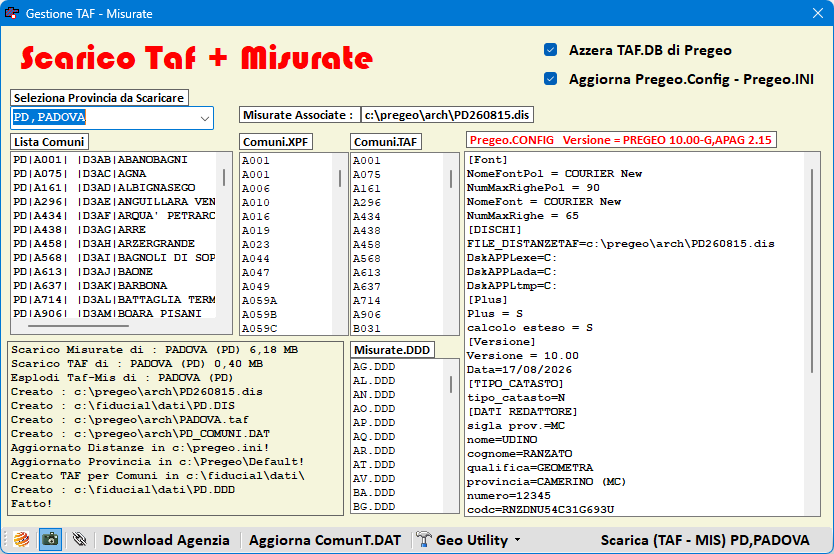
Task: Click Scarica (TAF - MIS) PD,PADOVA button
Action: [x=705, y=540]
